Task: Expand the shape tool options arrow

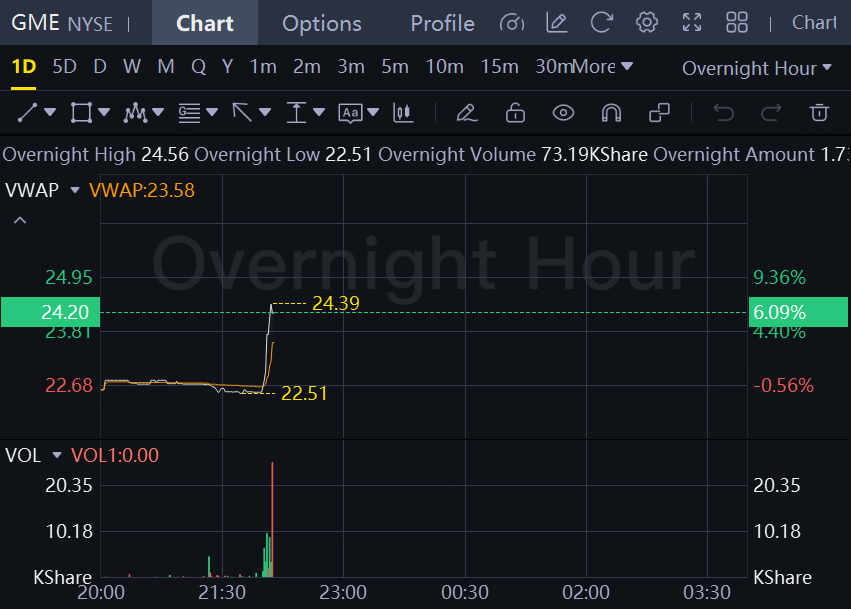Action: (104, 112)
